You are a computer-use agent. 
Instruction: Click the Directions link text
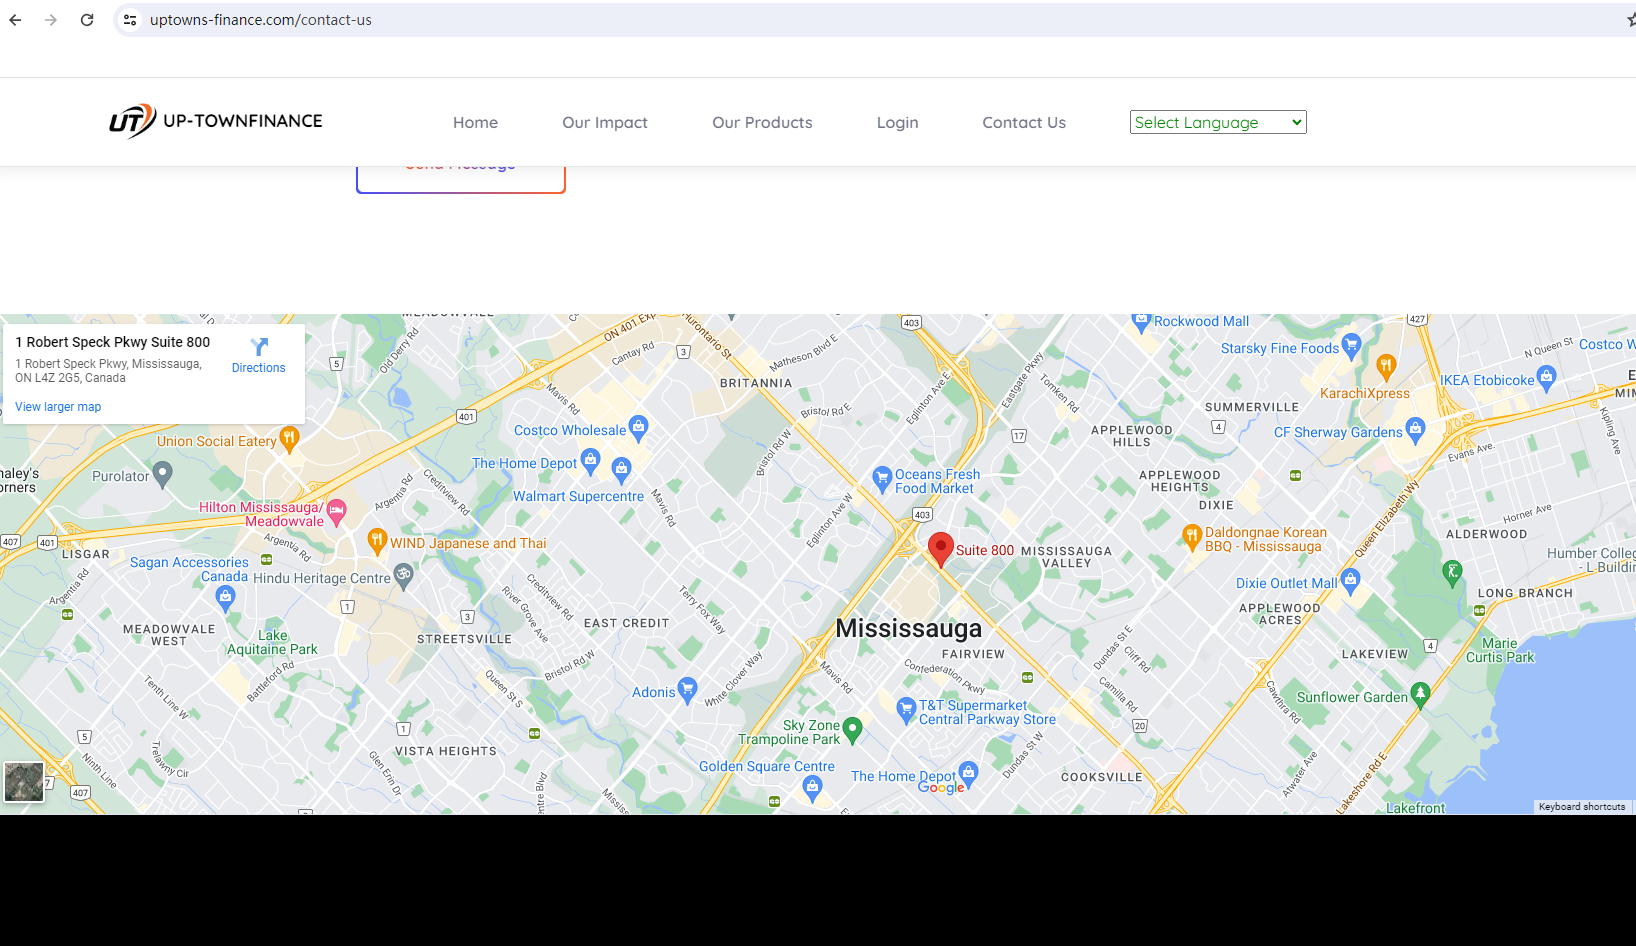259,368
